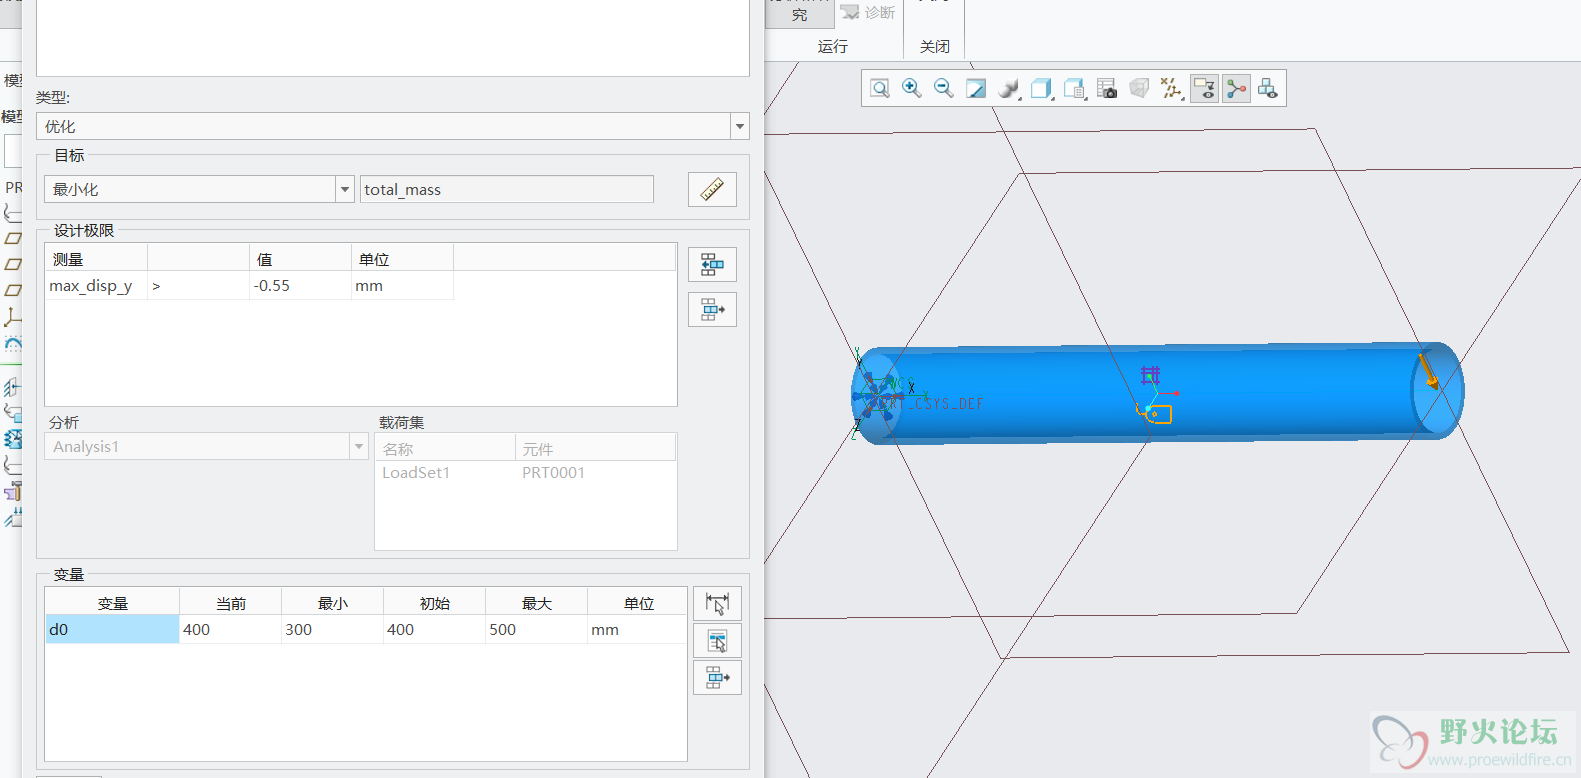Click the 值 column header
Screen dimensions: 1581x778
click(x=300, y=258)
